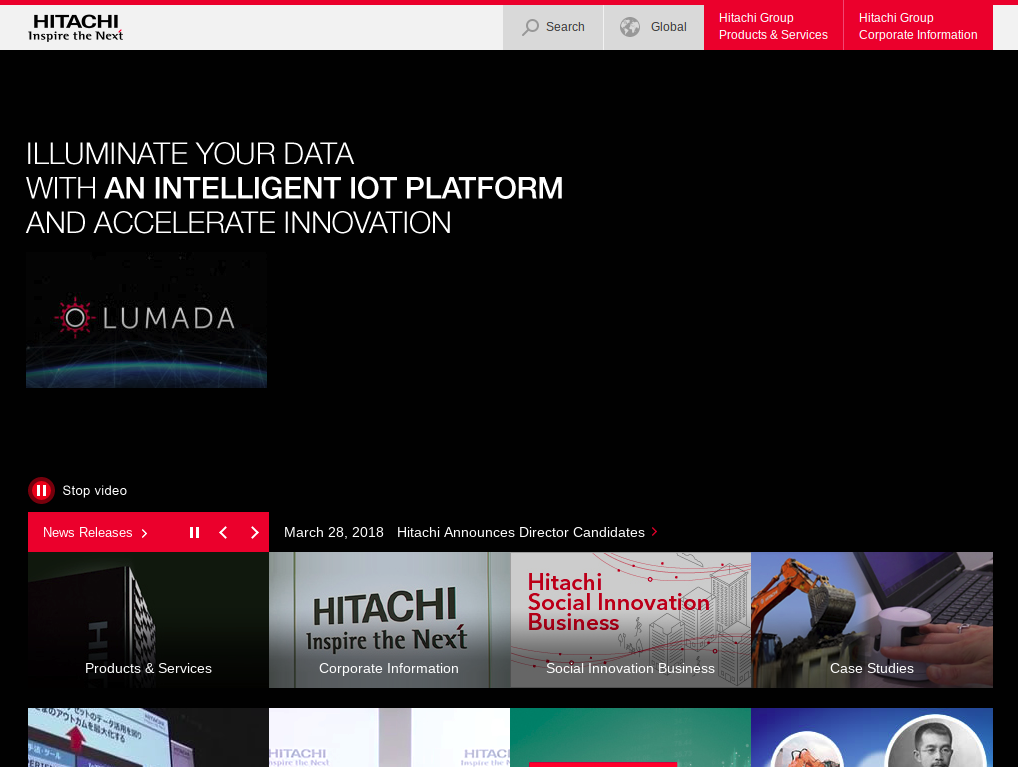Image resolution: width=1018 pixels, height=767 pixels.
Task: Click the Lumada video thumbnail
Action: [x=146, y=320]
